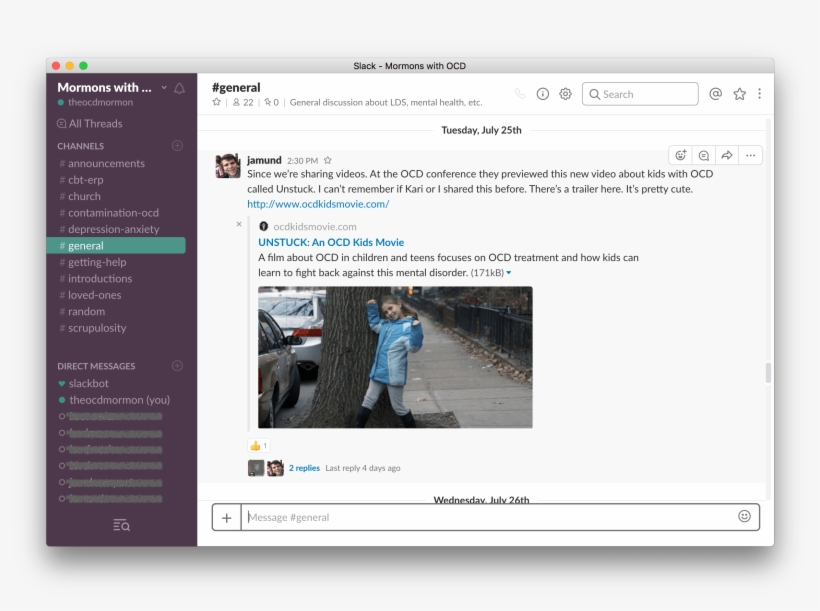View pinned items count in header

pos(271,102)
